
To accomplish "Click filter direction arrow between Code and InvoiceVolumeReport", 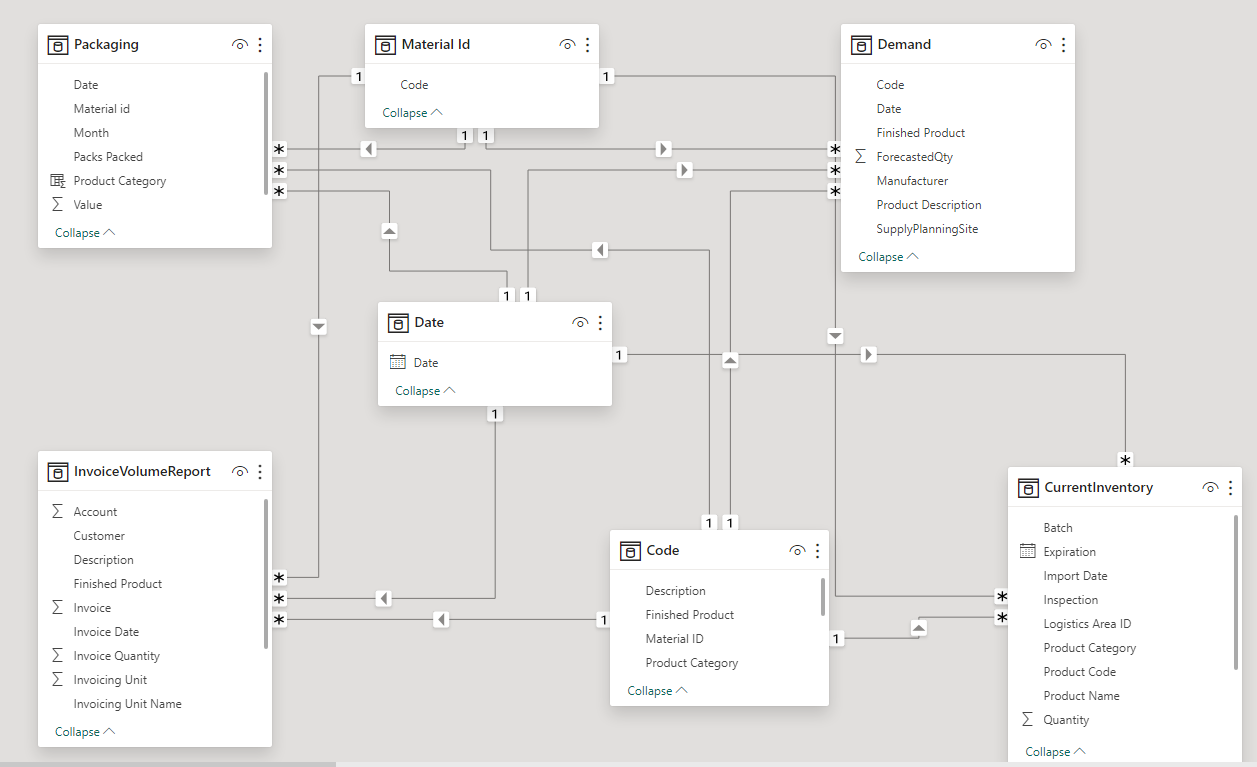I will pos(441,620).
